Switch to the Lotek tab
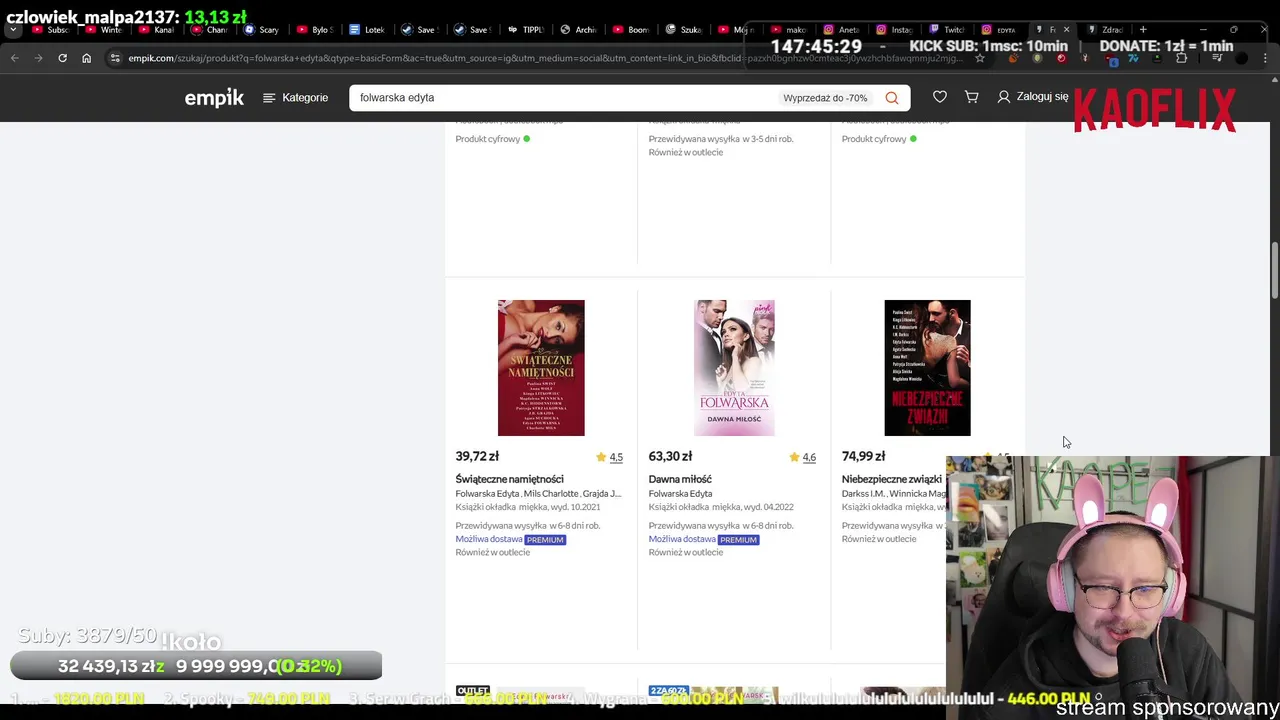Viewport: 1280px width, 720px height. tap(367, 30)
